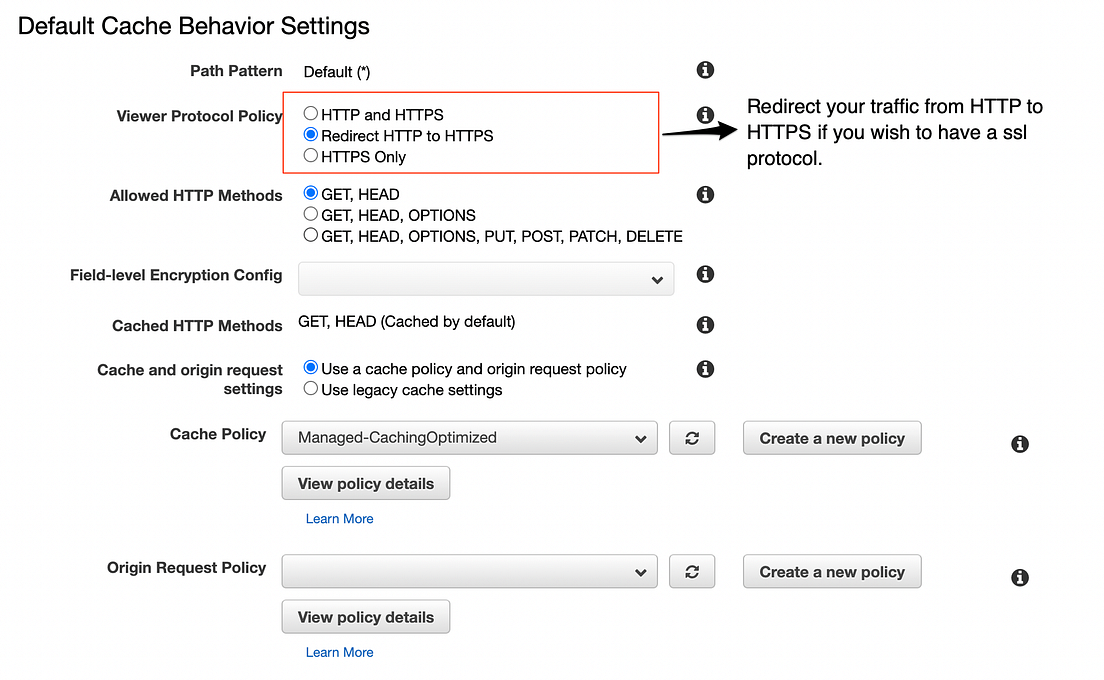Image resolution: width=1104 pixels, height=680 pixels.
Task: Open the Viewer Protocol Policy info tooltip
Action: pos(705,115)
